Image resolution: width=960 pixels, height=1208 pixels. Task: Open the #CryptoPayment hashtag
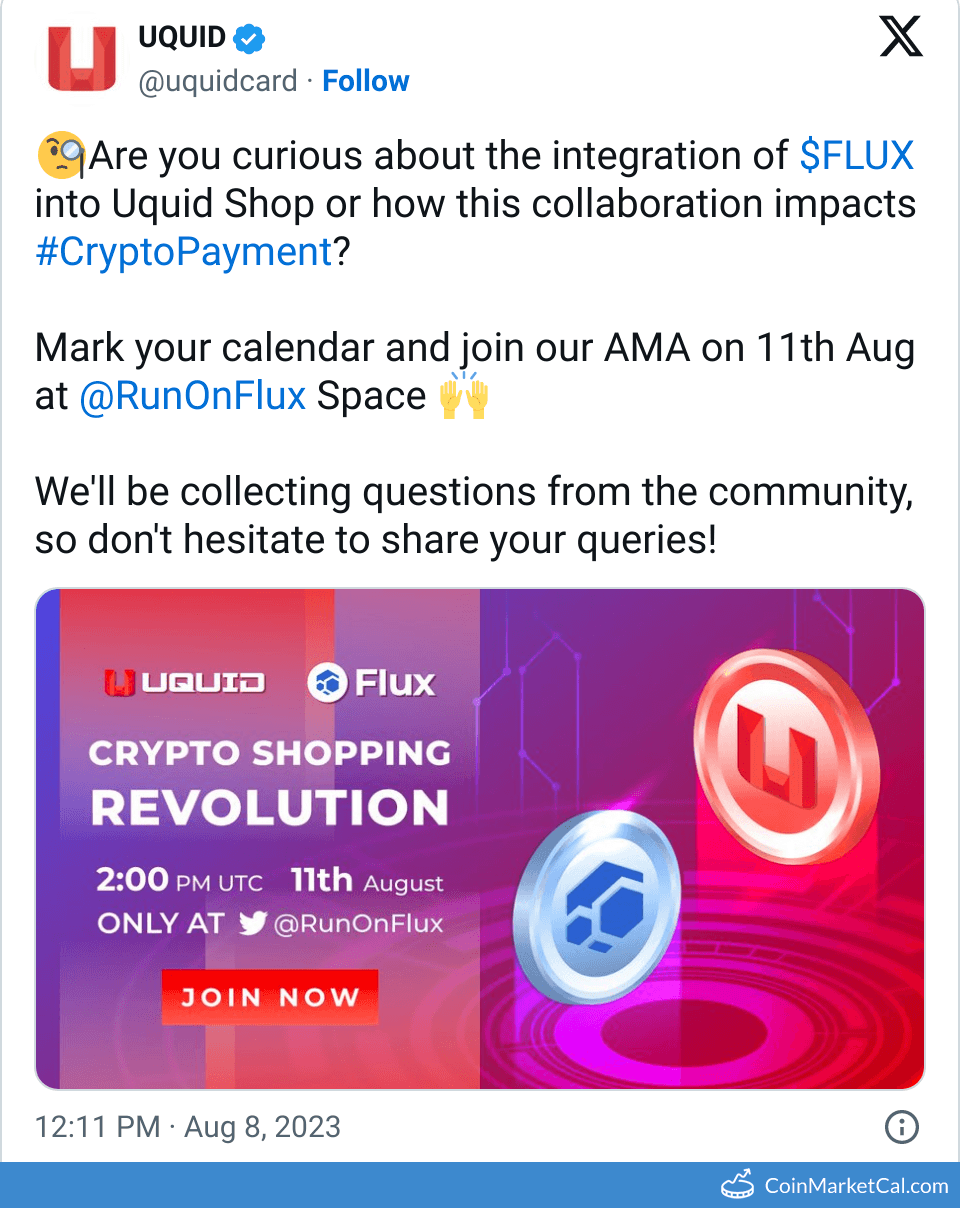coord(183,251)
